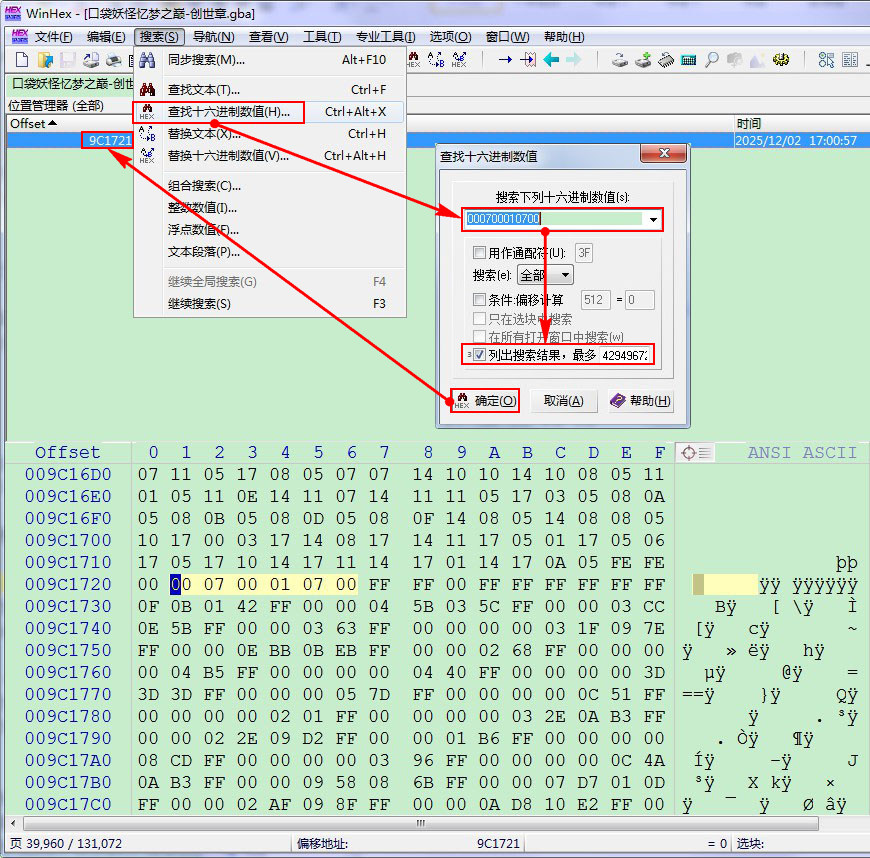
Task: Toggle the 只在选块中搜索 checkbox
Action: tap(479, 319)
